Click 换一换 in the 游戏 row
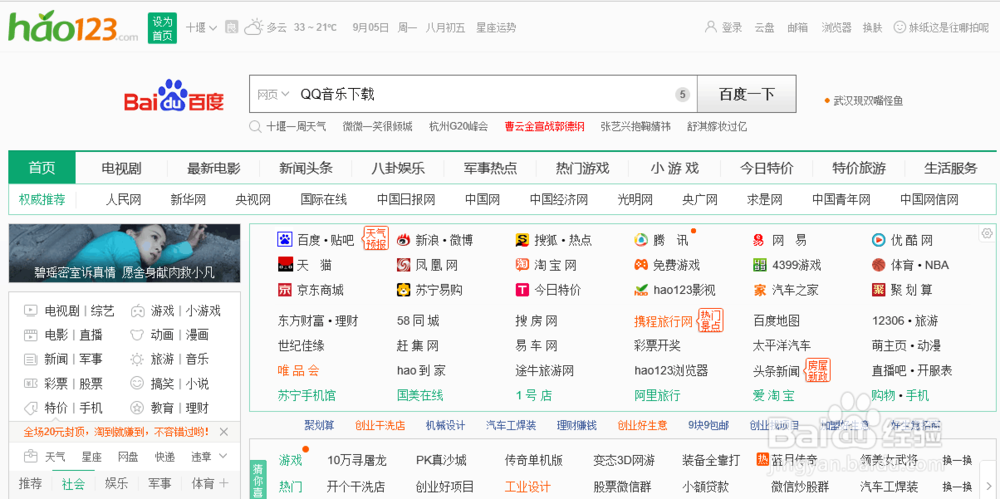The height and width of the screenshot is (499, 1000). tap(957, 460)
